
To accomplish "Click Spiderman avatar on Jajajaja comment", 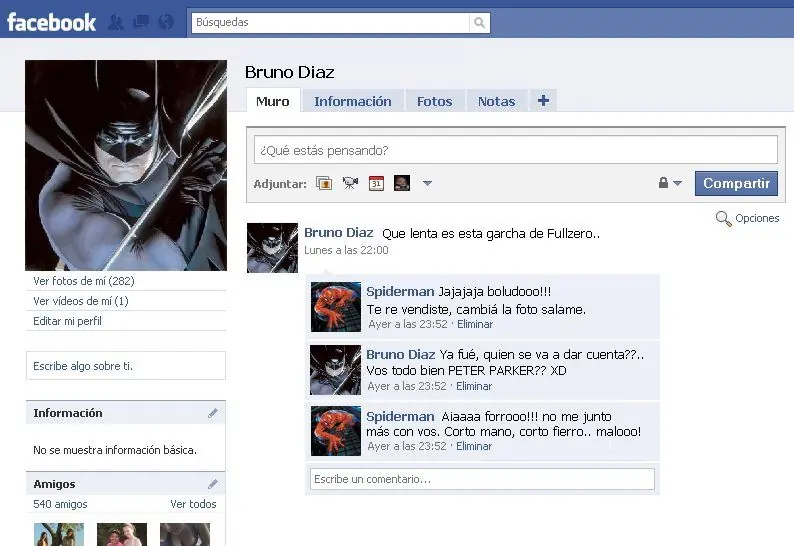I will pyautogui.click(x=336, y=307).
